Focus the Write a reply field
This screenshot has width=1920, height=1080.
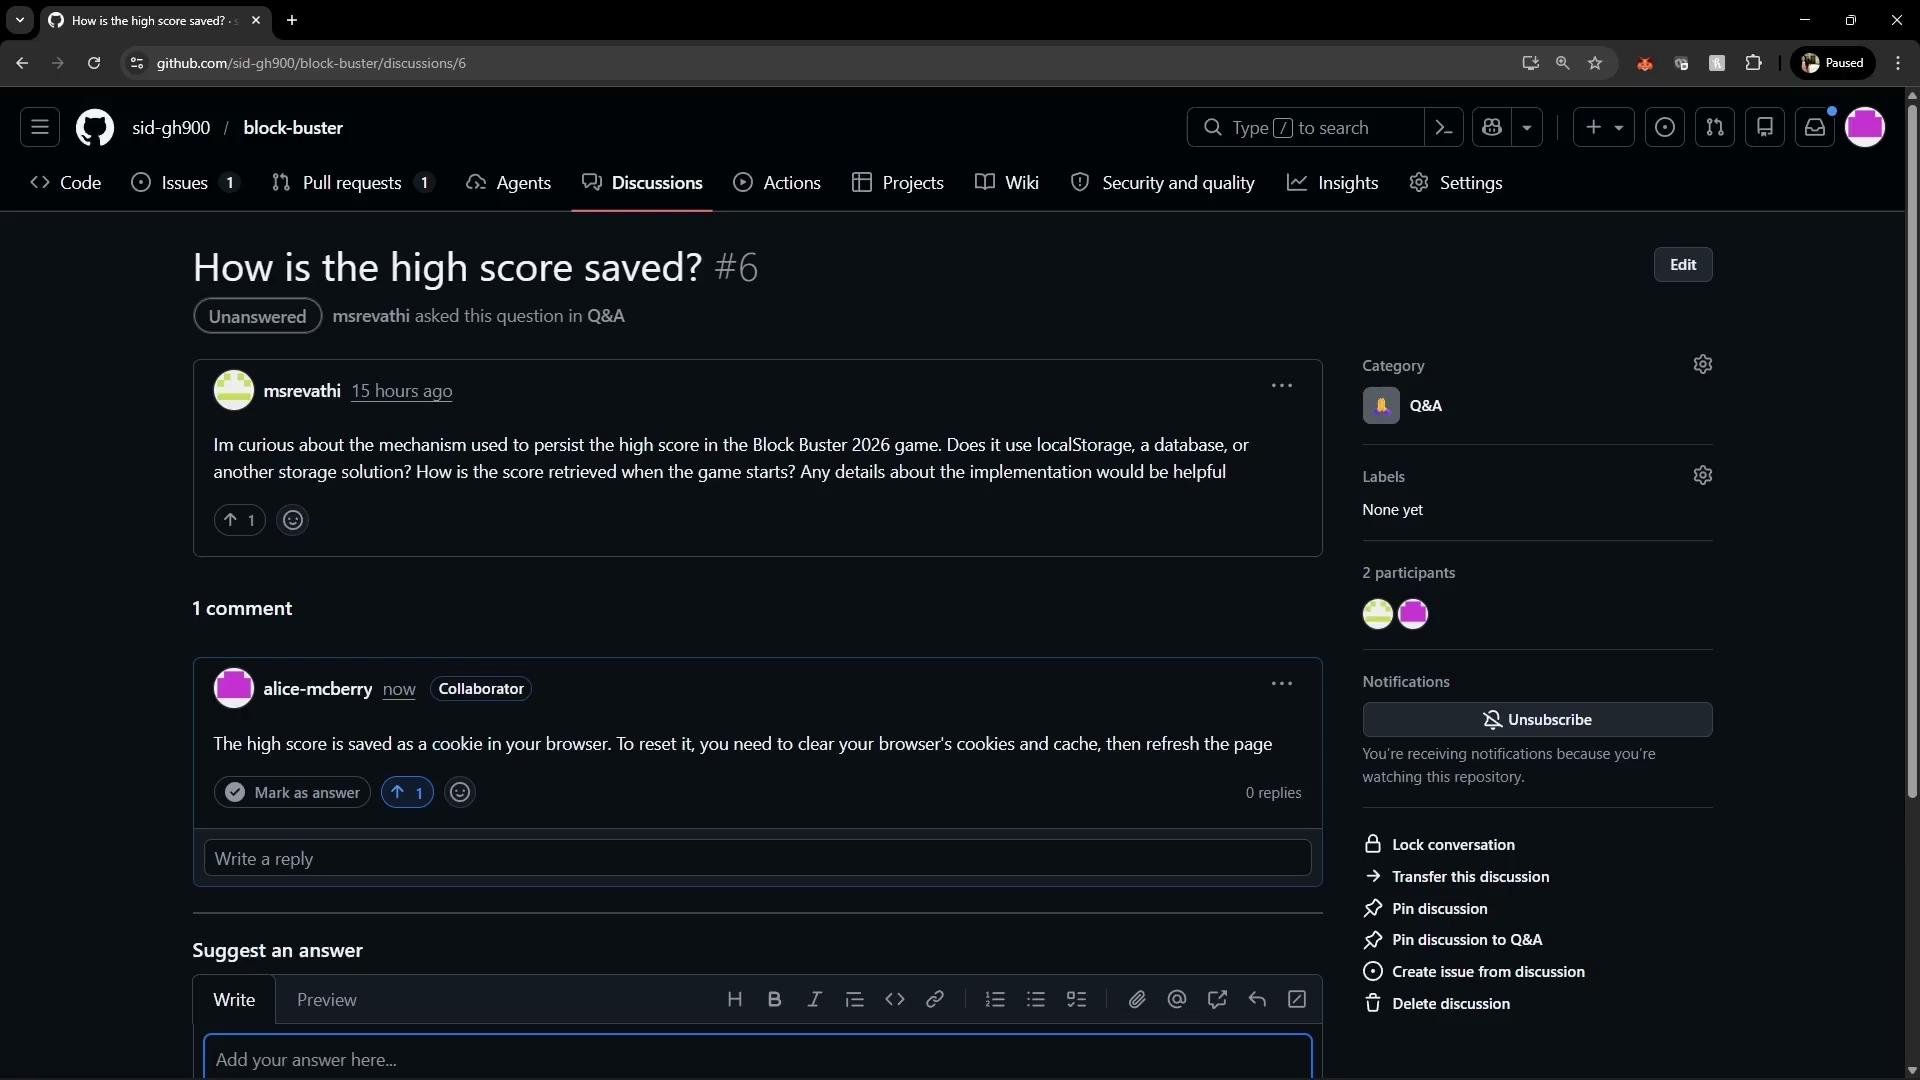pyautogui.click(x=757, y=858)
